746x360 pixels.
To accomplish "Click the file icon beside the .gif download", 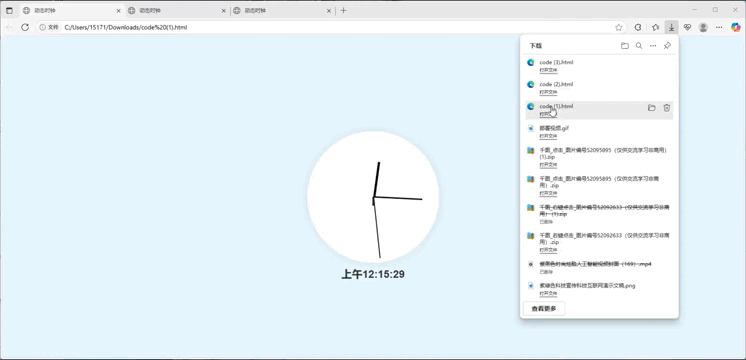I will pyautogui.click(x=530, y=128).
